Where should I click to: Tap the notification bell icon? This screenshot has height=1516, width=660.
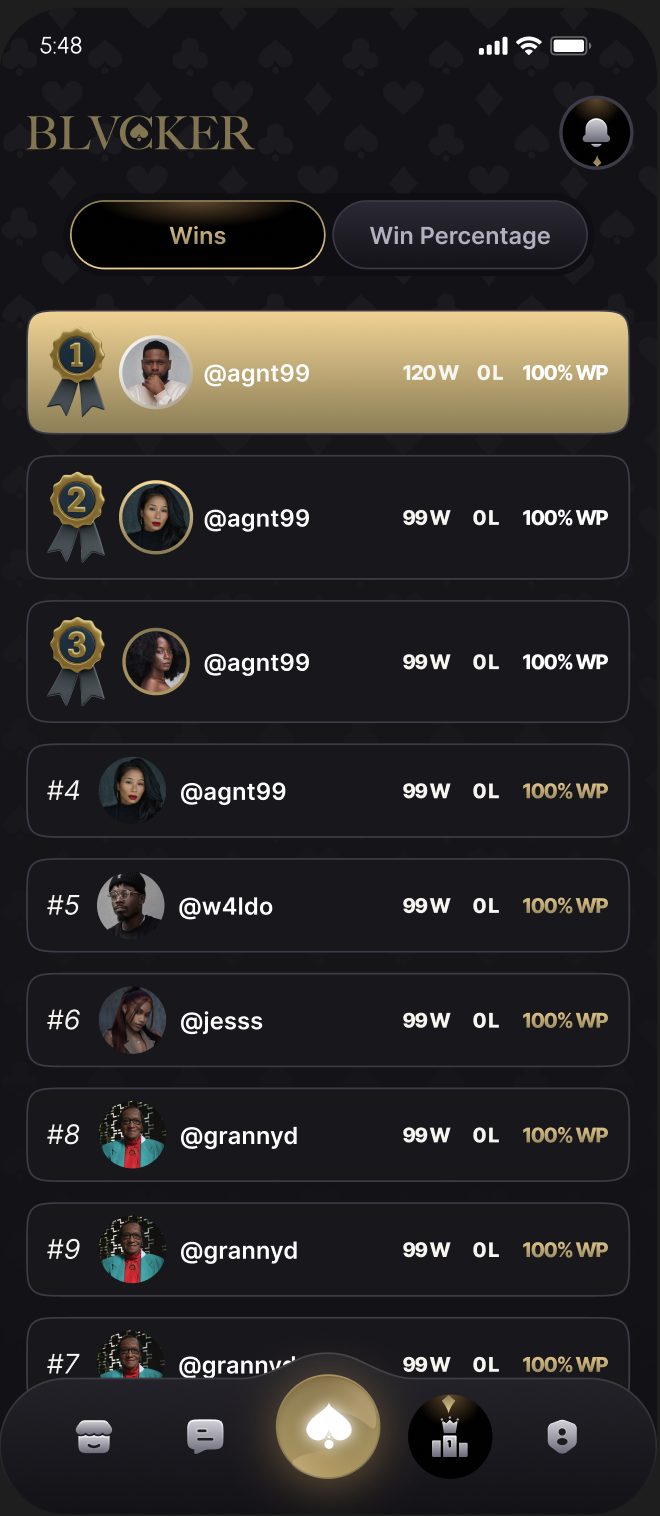(x=596, y=133)
